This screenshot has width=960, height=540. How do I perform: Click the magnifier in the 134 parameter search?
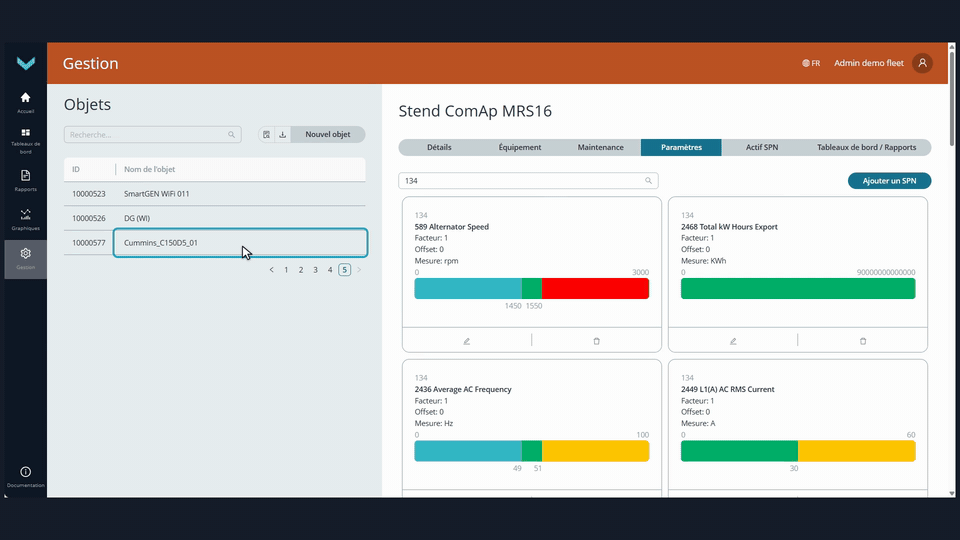[648, 181]
